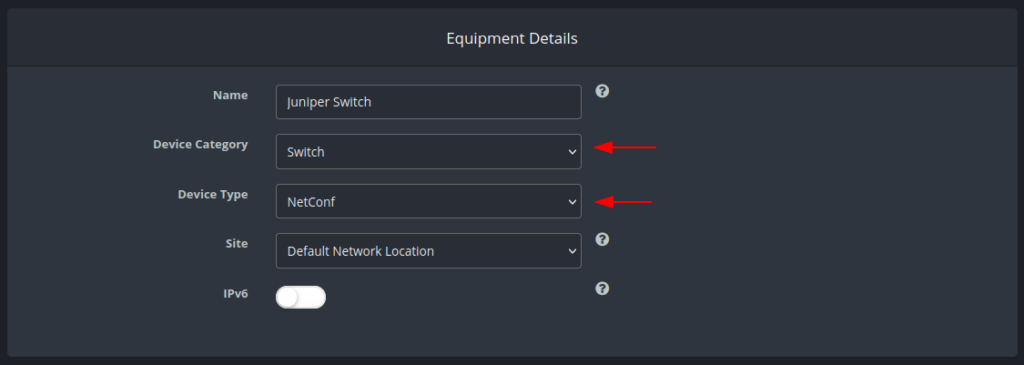The image size is (1024, 365).
Task: Click the Device Type chevron arrow
Action: [x=572, y=202]
